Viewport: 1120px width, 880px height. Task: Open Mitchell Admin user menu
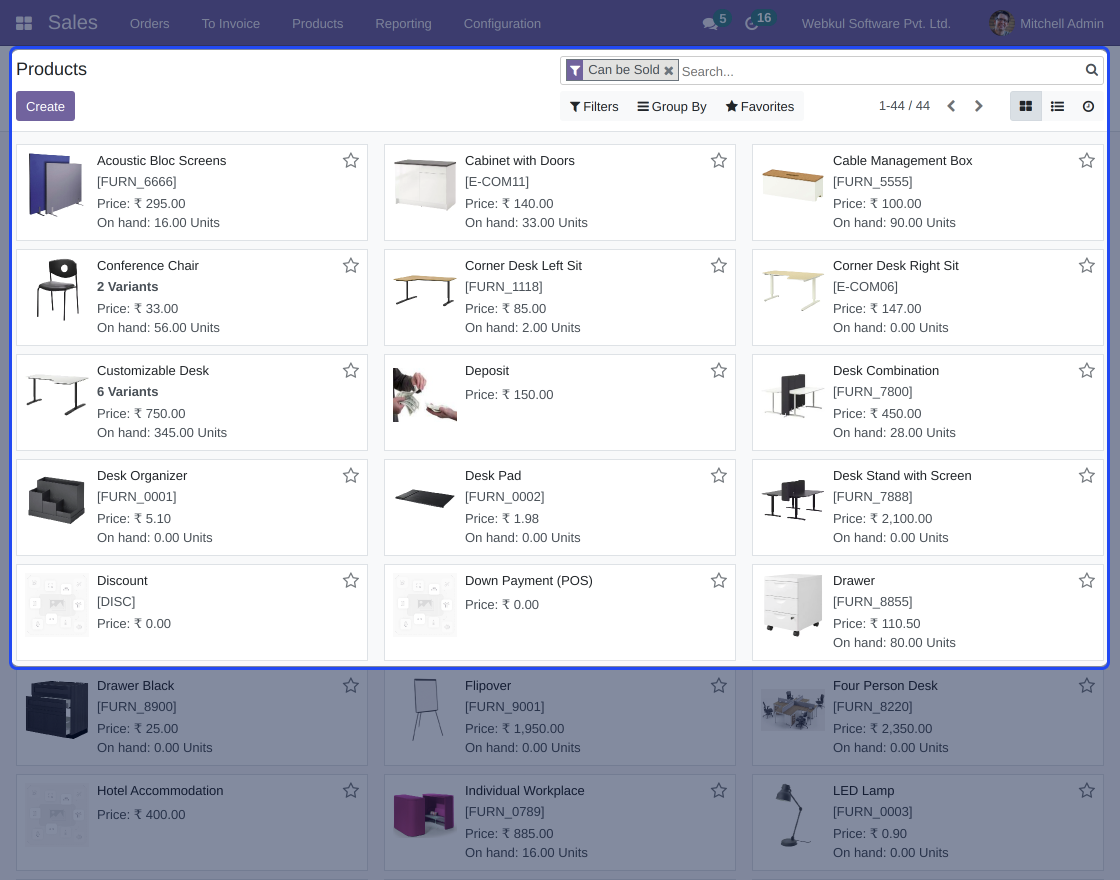(1046, 24)
